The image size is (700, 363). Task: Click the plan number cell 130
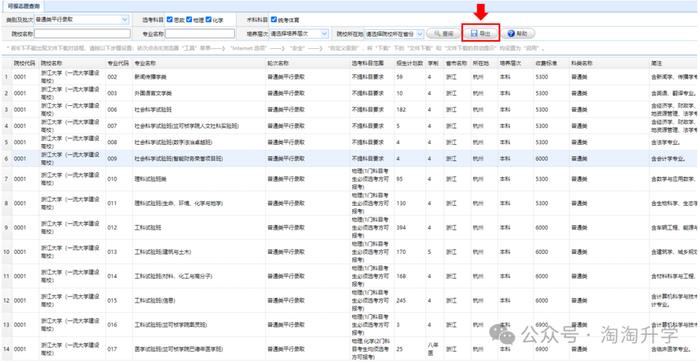401,203
